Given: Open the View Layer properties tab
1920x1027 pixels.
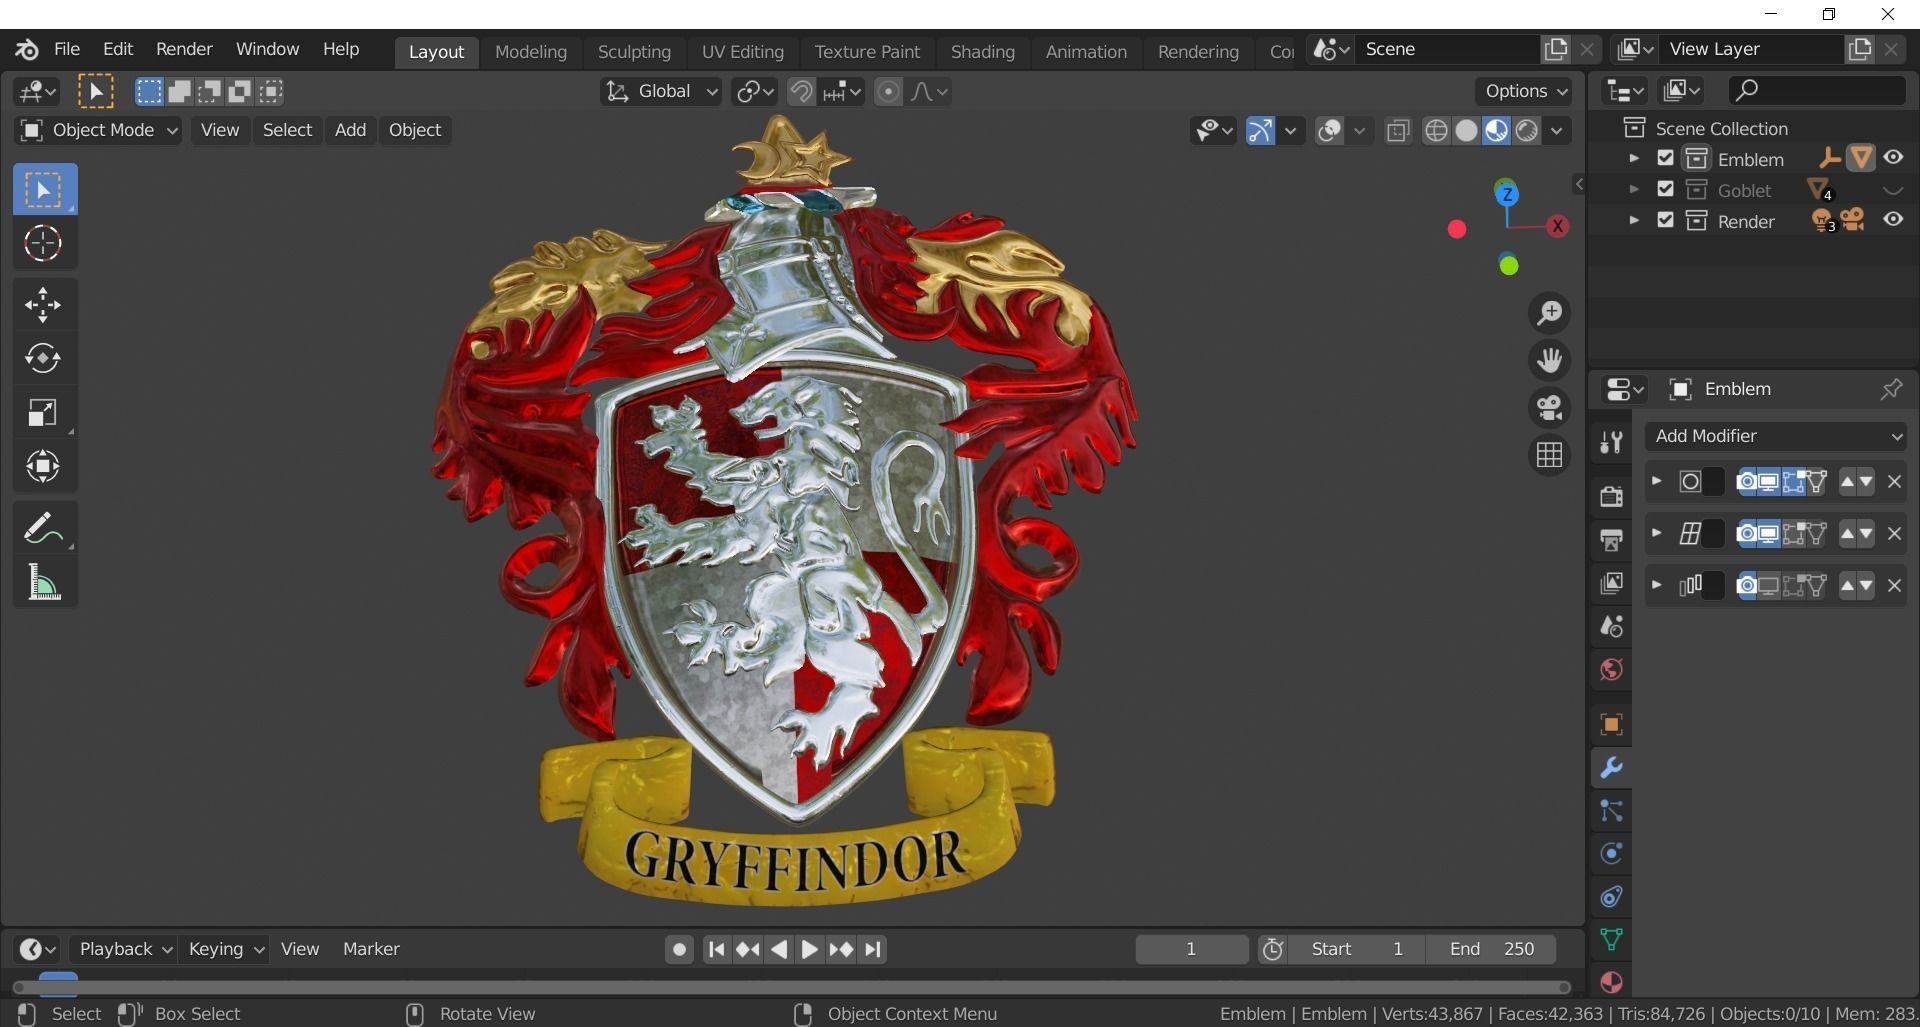Looking at the screenshot, I should tap(1611, 583).
